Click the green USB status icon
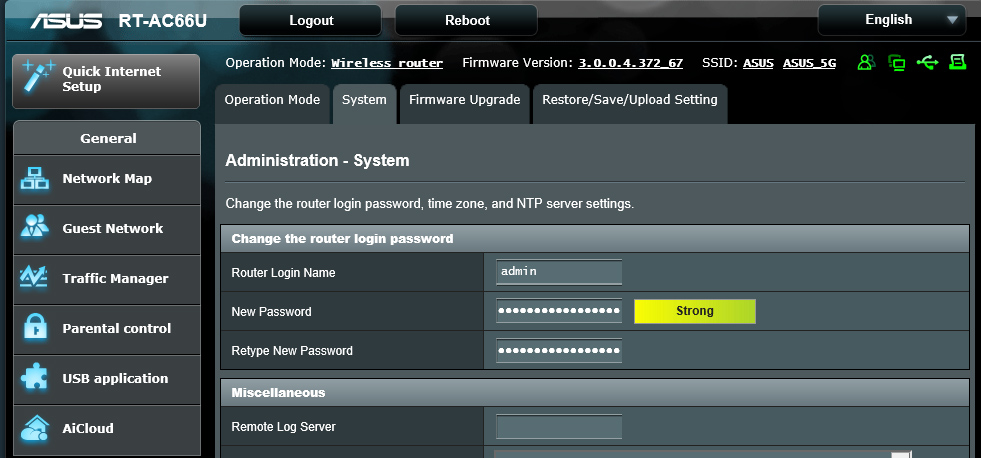Image resolution: width=981 pixels, height=458 pixels. point(927,63)
